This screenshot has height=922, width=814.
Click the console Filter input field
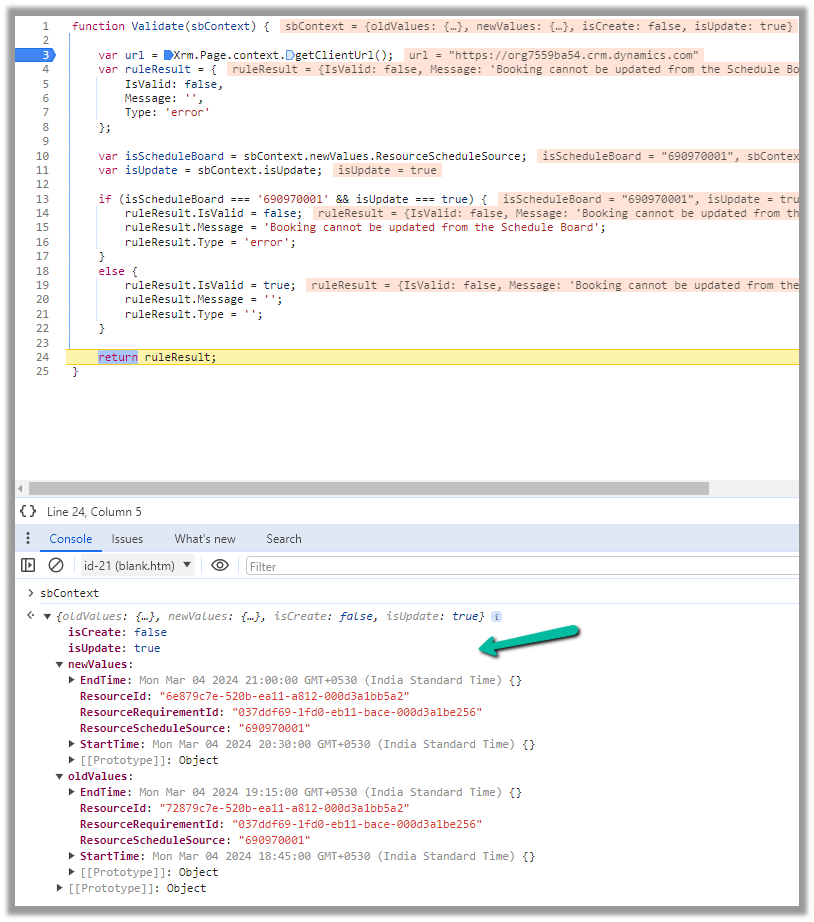tap(520, 566)
